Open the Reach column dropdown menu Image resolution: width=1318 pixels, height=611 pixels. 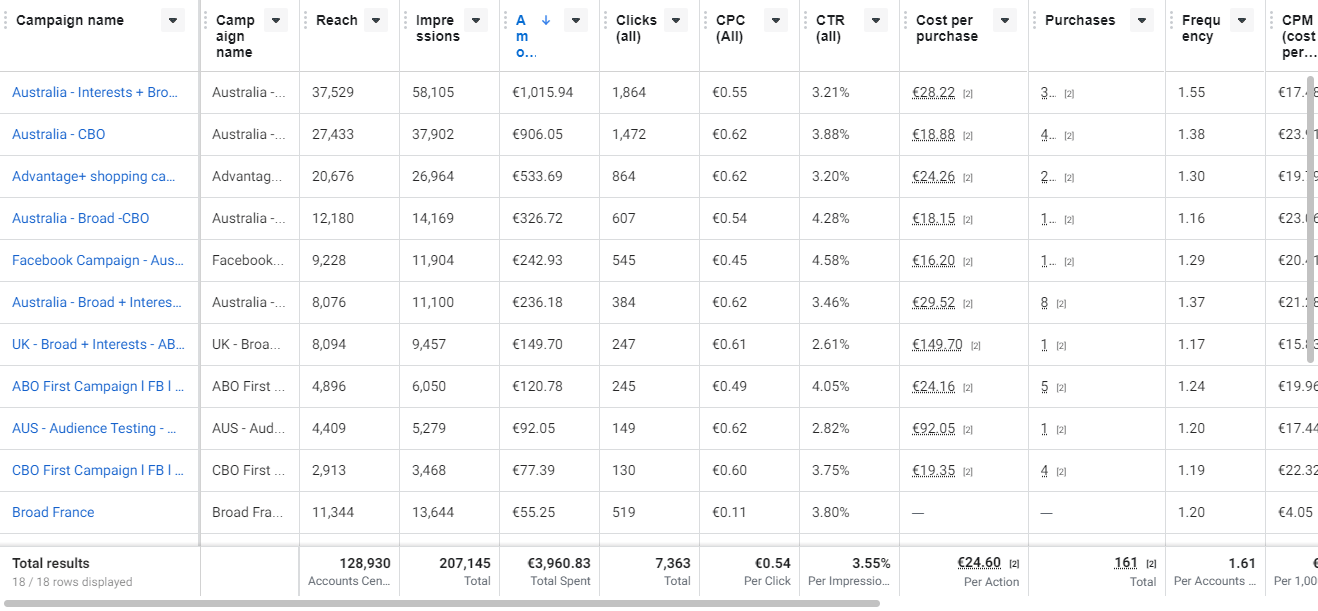coord(376,20)
